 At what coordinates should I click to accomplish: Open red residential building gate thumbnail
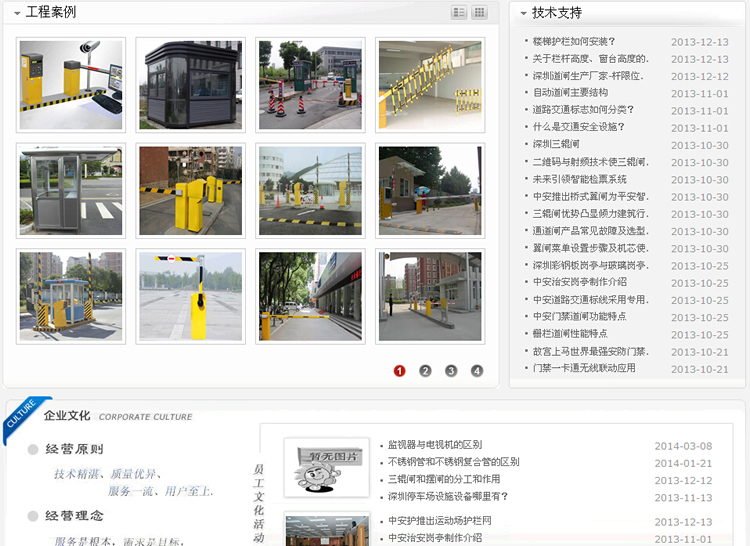pyautogui.click(x=430, y=296)
